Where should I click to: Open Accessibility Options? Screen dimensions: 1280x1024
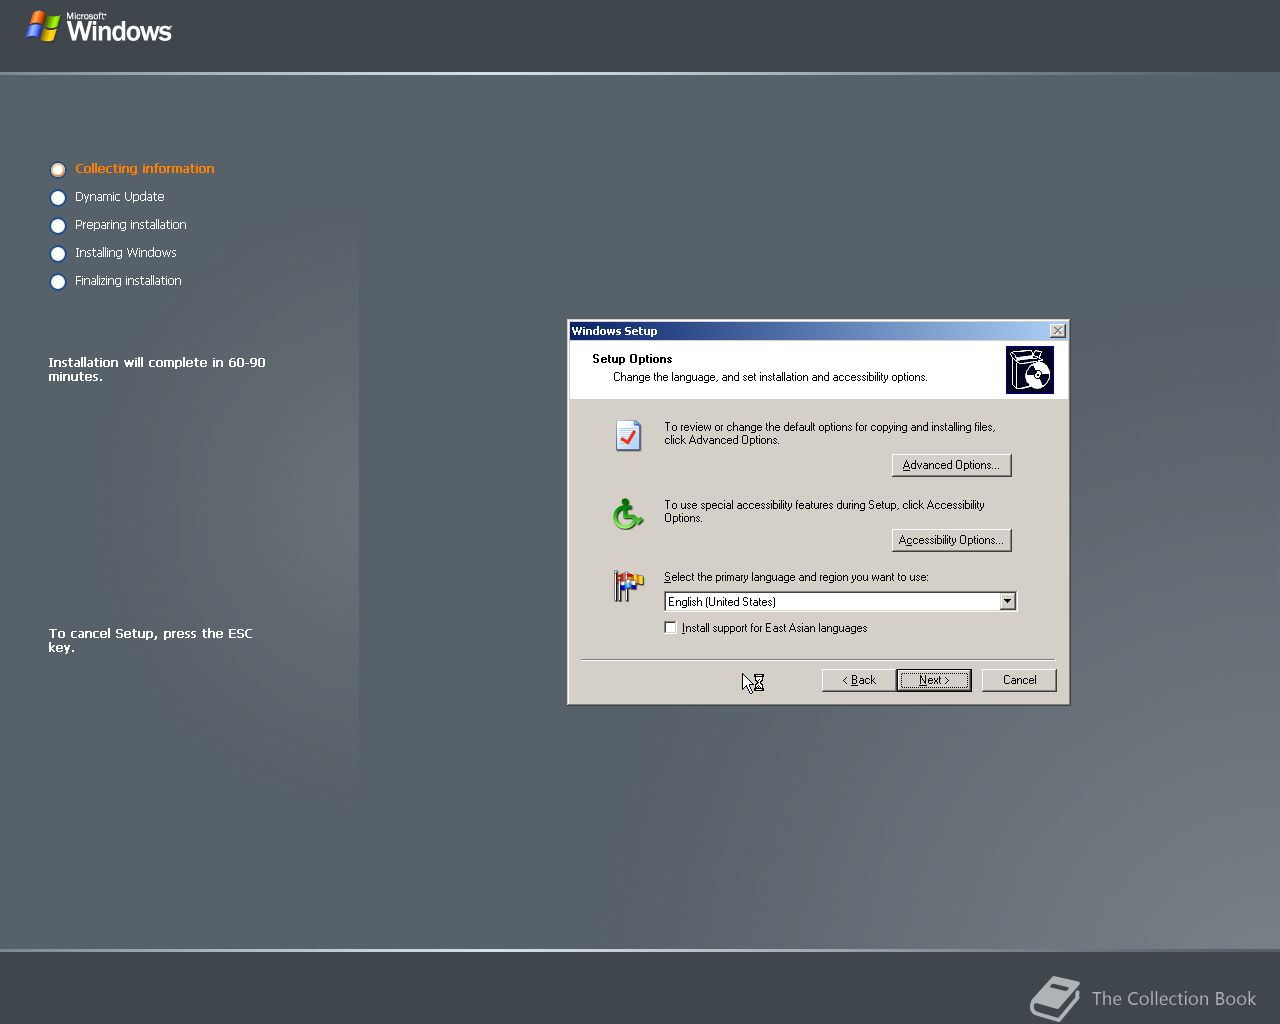(951, 540)
